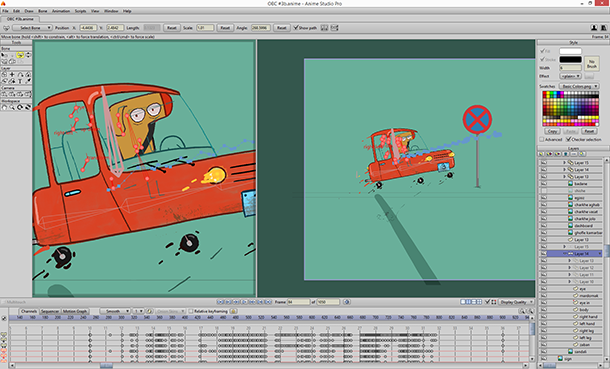Viewport: 610px width, 369px height.
Task: Select the highlighted yellow bone tool
Action: click(x=20, y=55)
